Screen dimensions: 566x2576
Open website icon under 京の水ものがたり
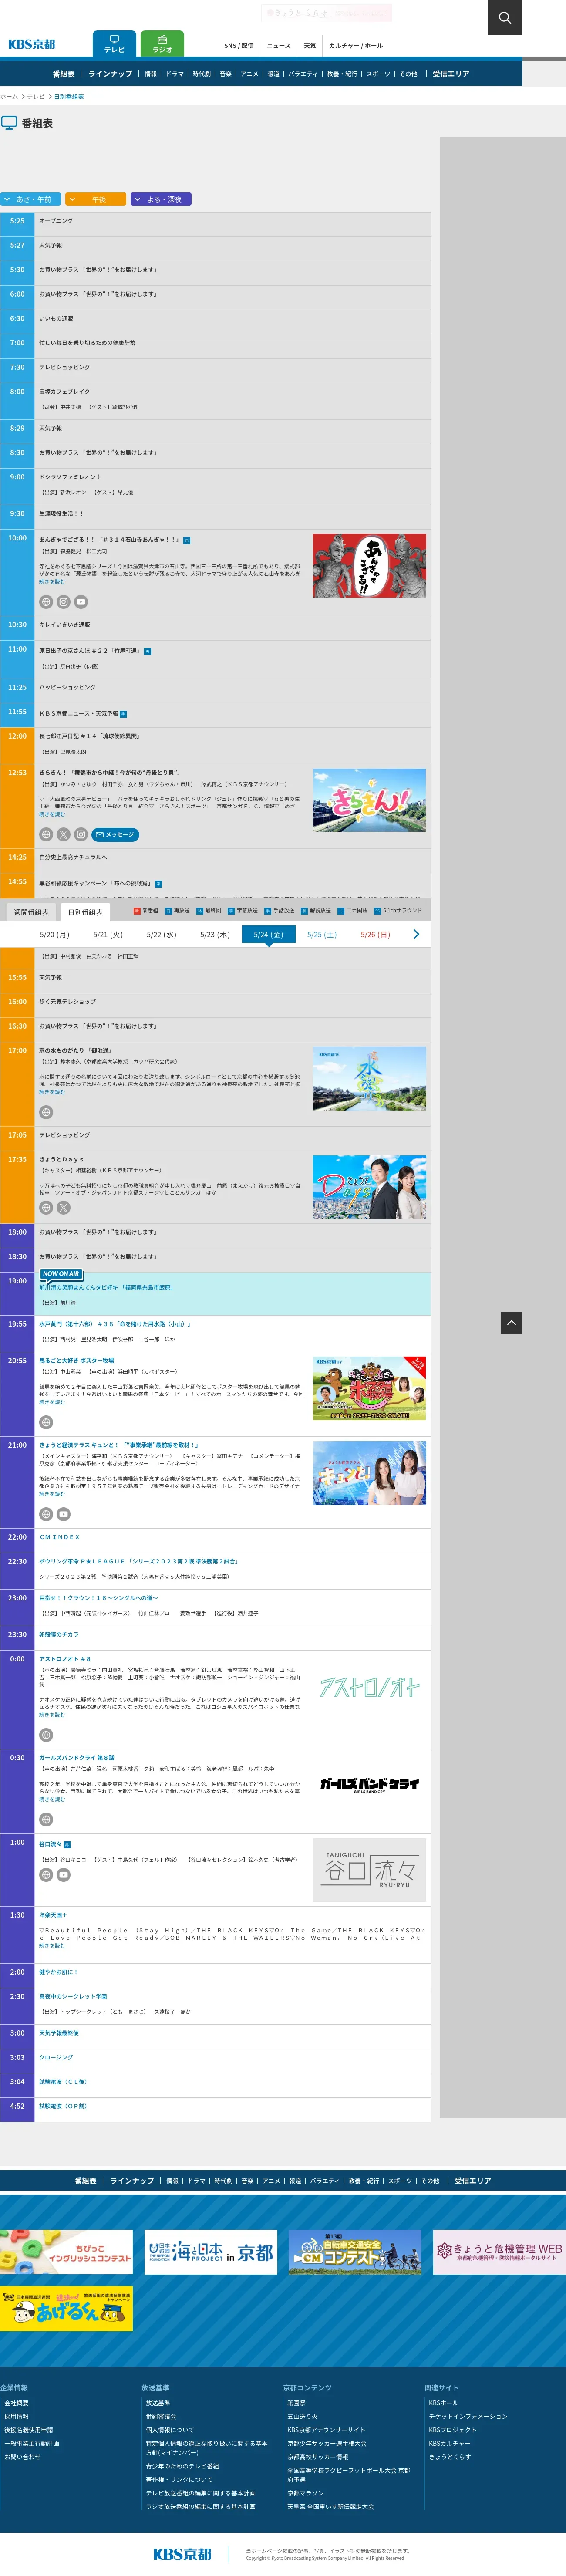point(46,1112)
